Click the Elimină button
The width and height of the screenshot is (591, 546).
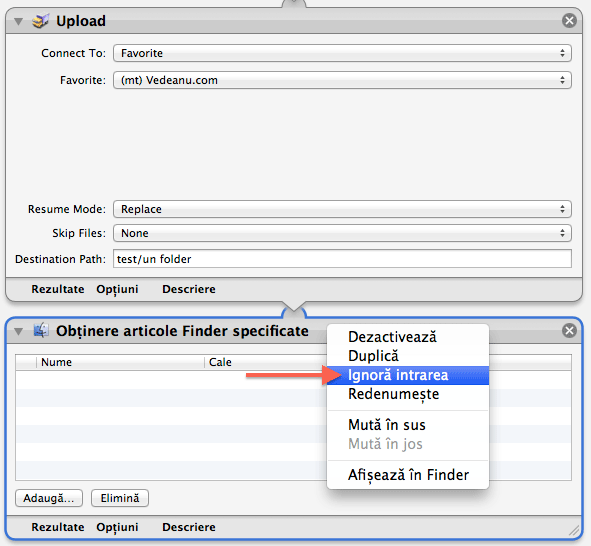[120, 498]
